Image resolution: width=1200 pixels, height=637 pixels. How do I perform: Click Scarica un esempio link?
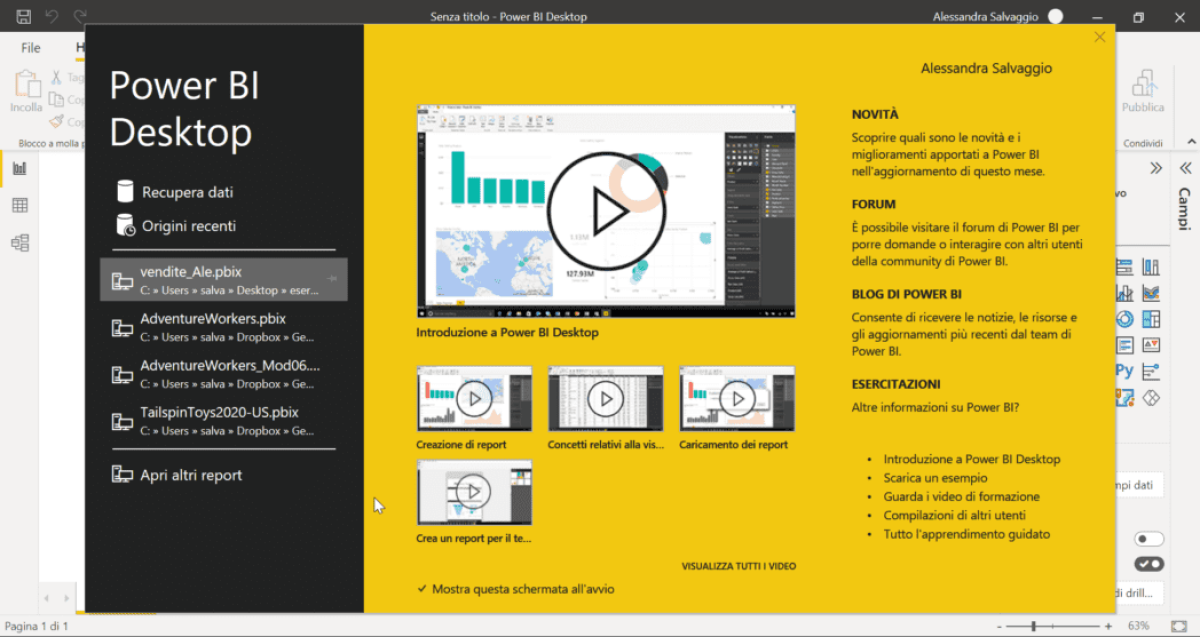pos(935,478)
